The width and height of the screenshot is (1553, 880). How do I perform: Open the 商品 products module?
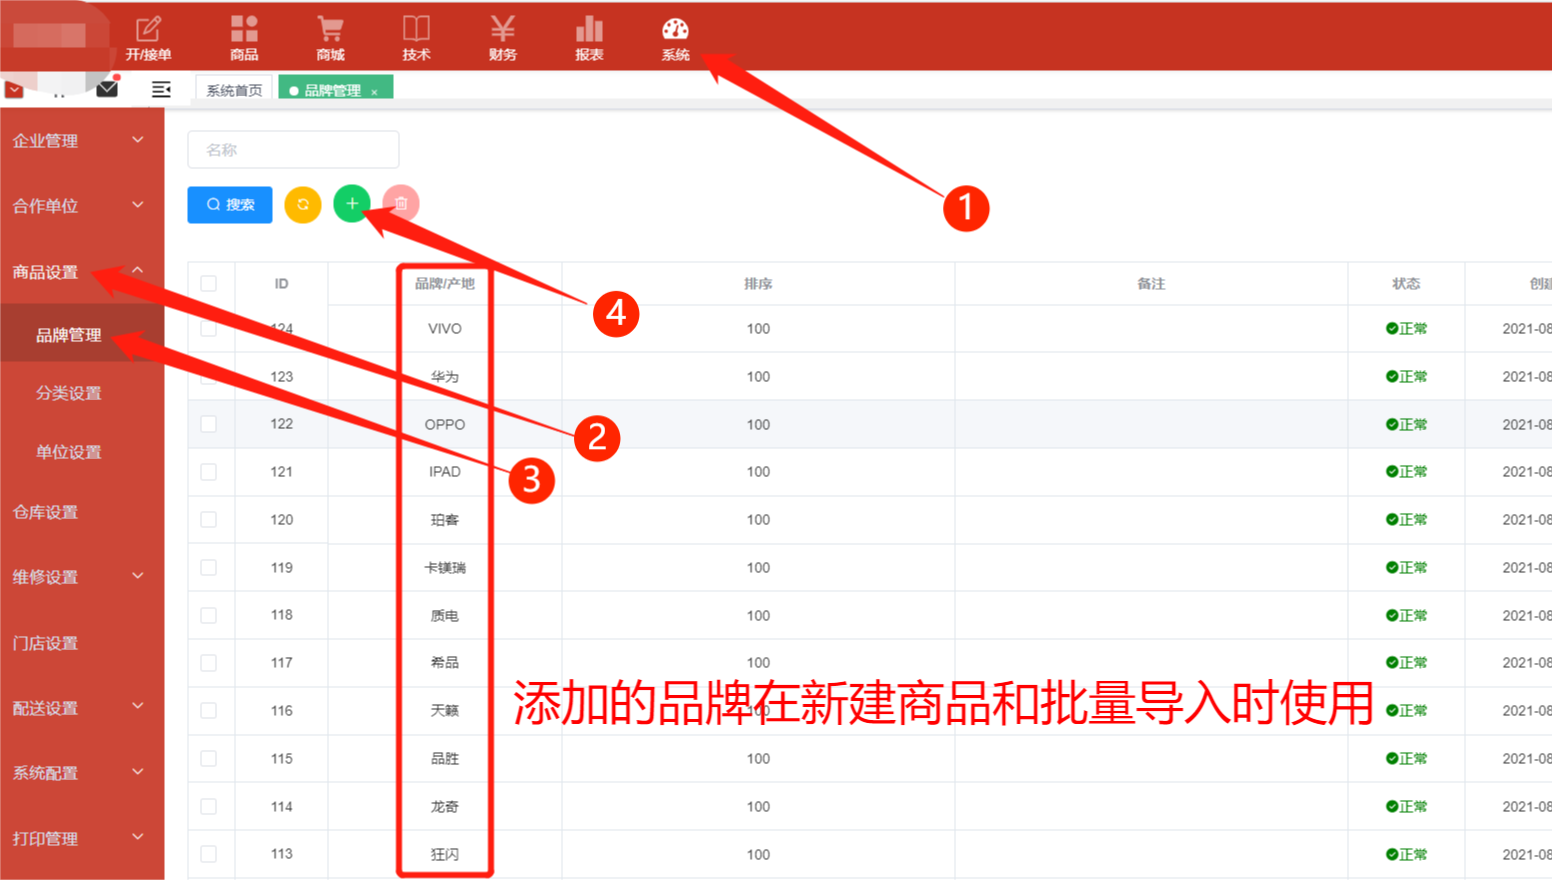tap(244, 39)
